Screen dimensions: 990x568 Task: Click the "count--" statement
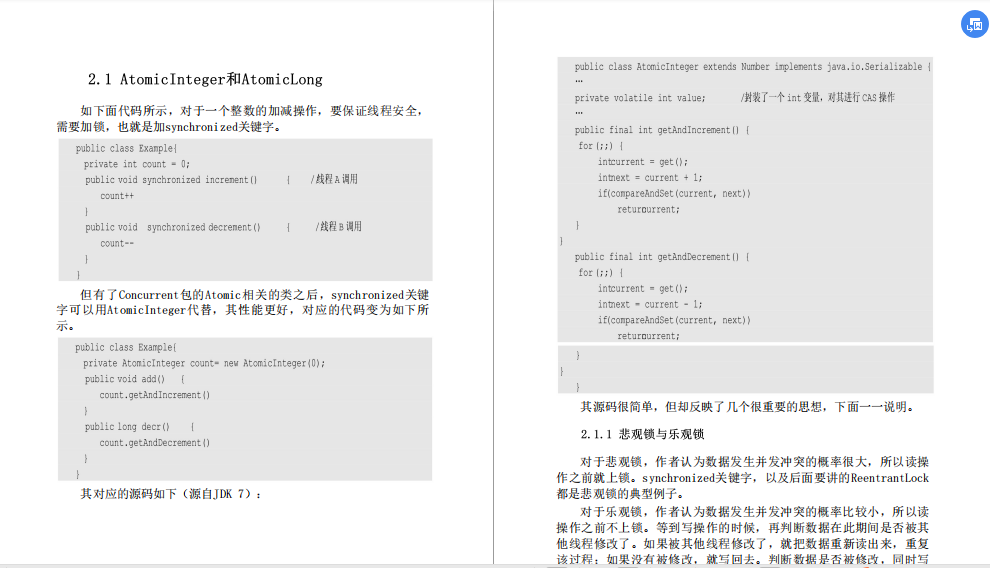(117, 243)
